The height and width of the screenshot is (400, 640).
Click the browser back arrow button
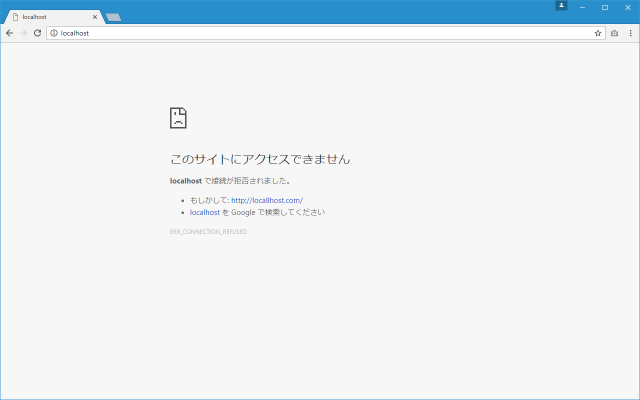tap(9, 33)
